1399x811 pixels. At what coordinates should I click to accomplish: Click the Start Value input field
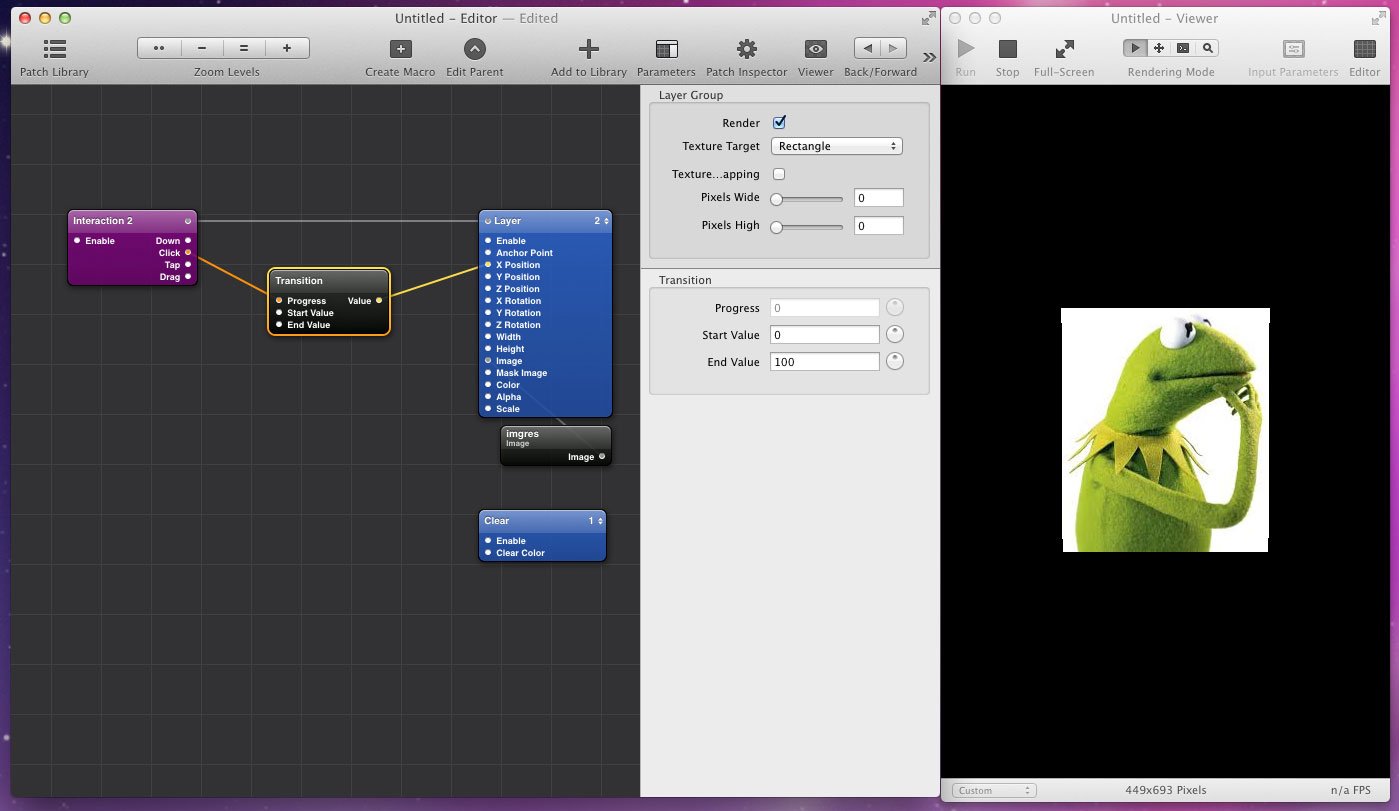[x=825, y=335]
